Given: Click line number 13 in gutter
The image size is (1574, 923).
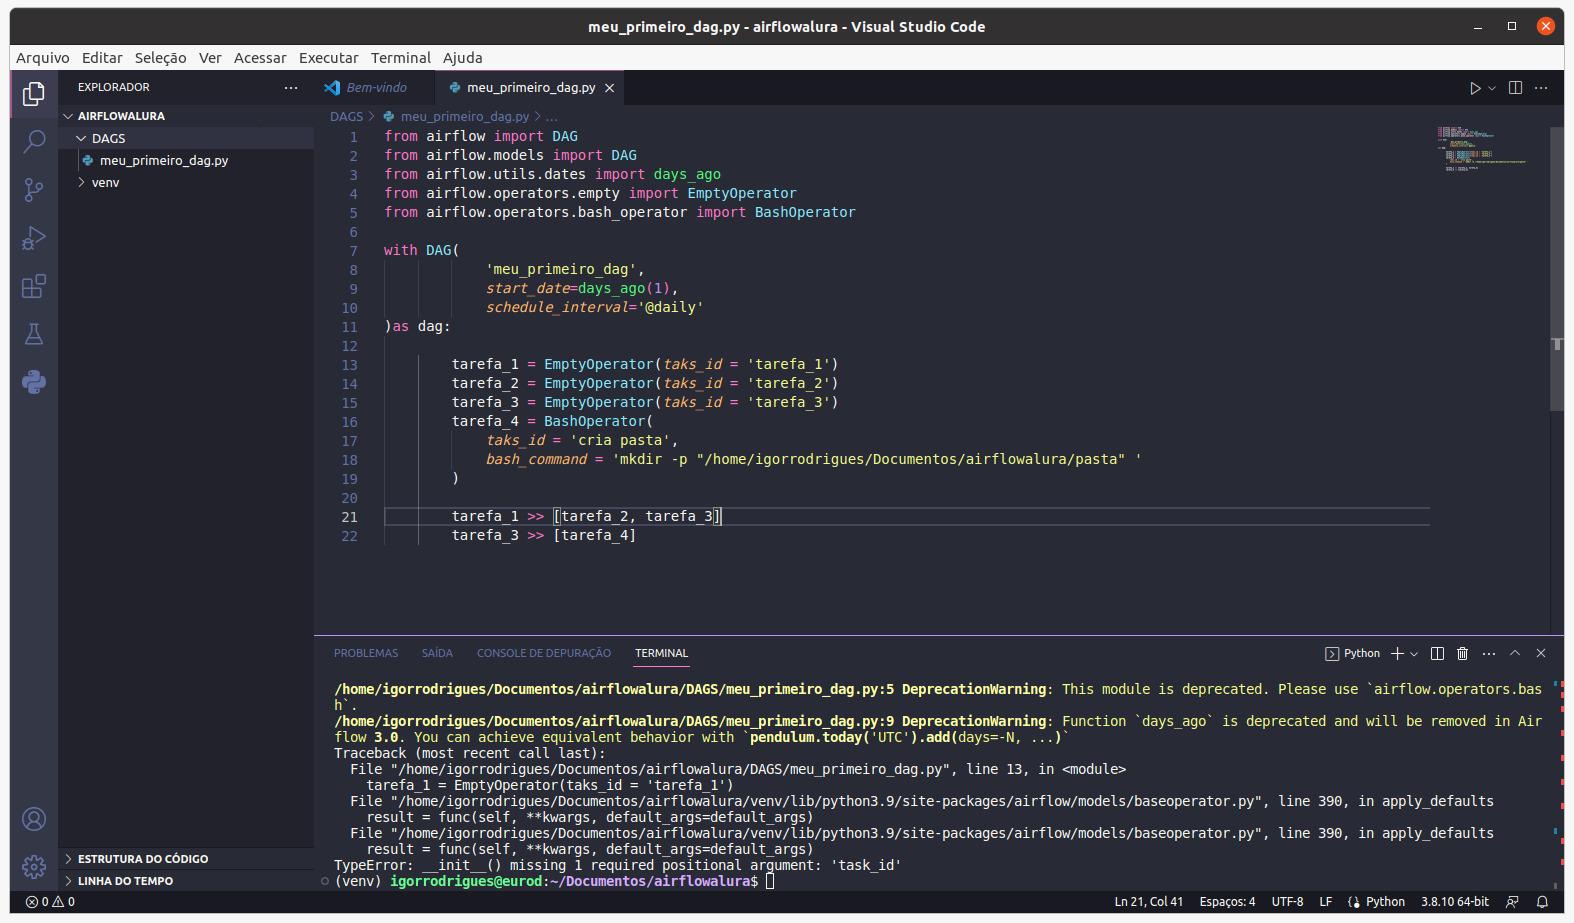Looking at the screenshot, I should click(x=349, y=365).
